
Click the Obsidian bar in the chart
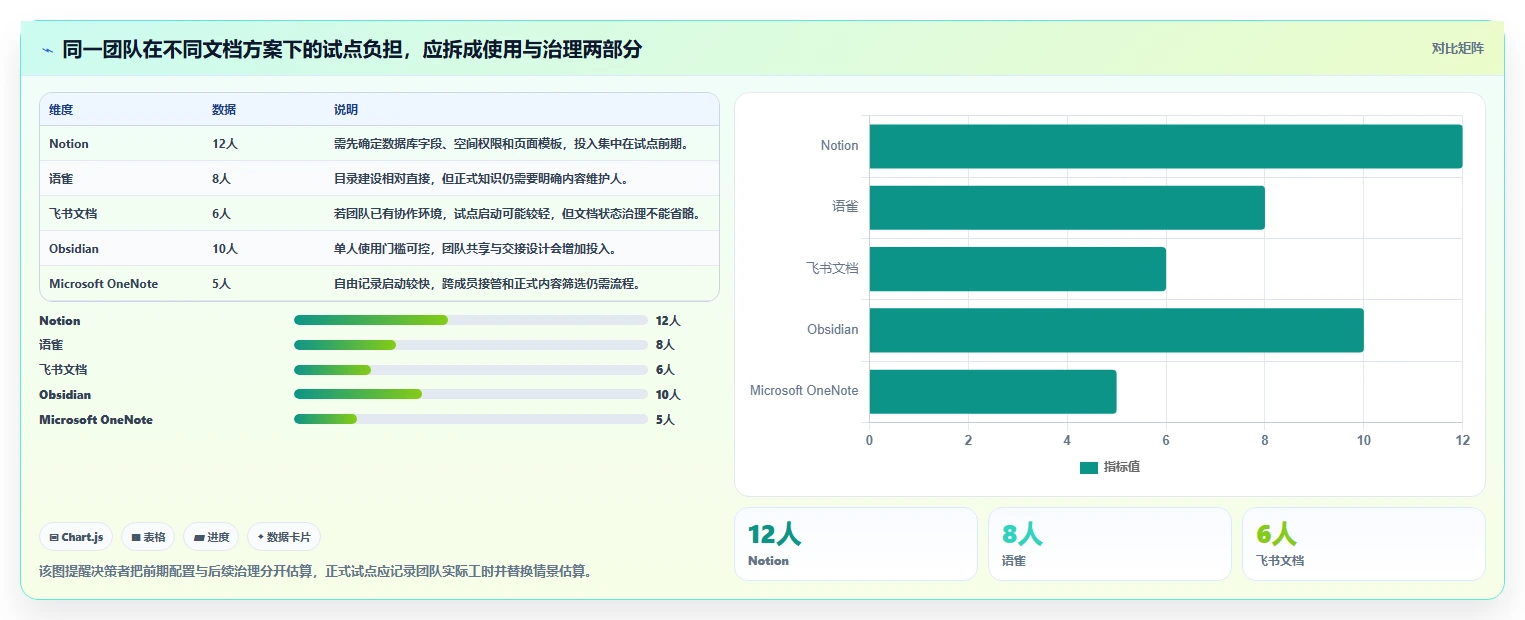click(x=1116, y=330)
